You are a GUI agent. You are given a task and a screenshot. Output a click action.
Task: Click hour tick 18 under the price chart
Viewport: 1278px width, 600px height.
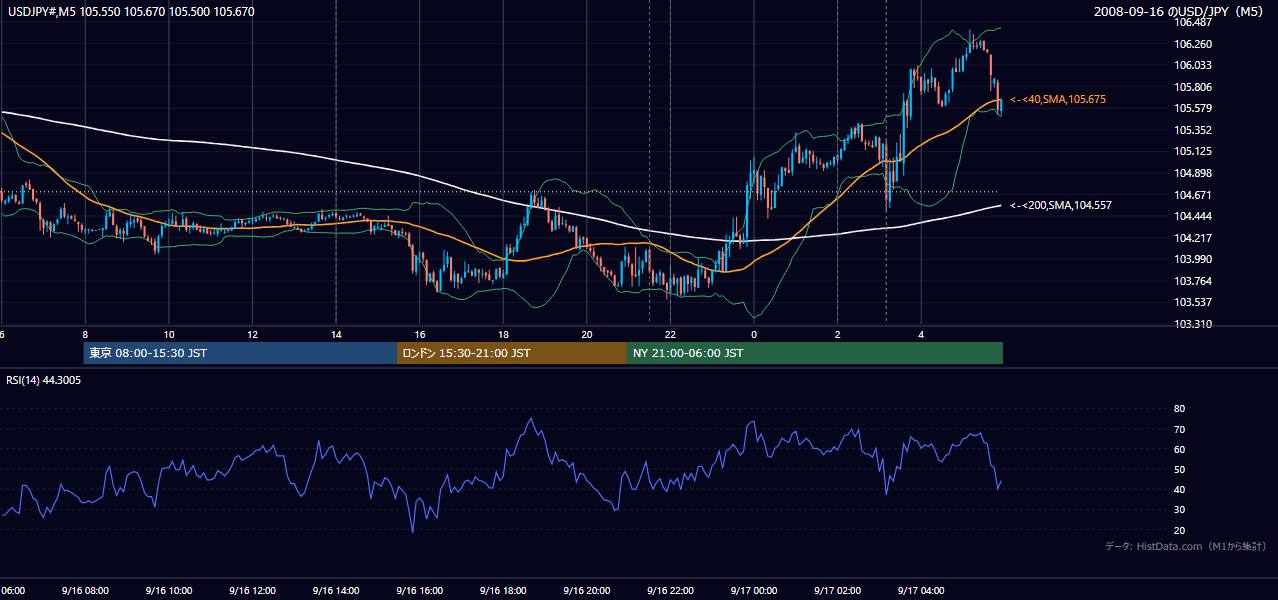pos(503,335)
